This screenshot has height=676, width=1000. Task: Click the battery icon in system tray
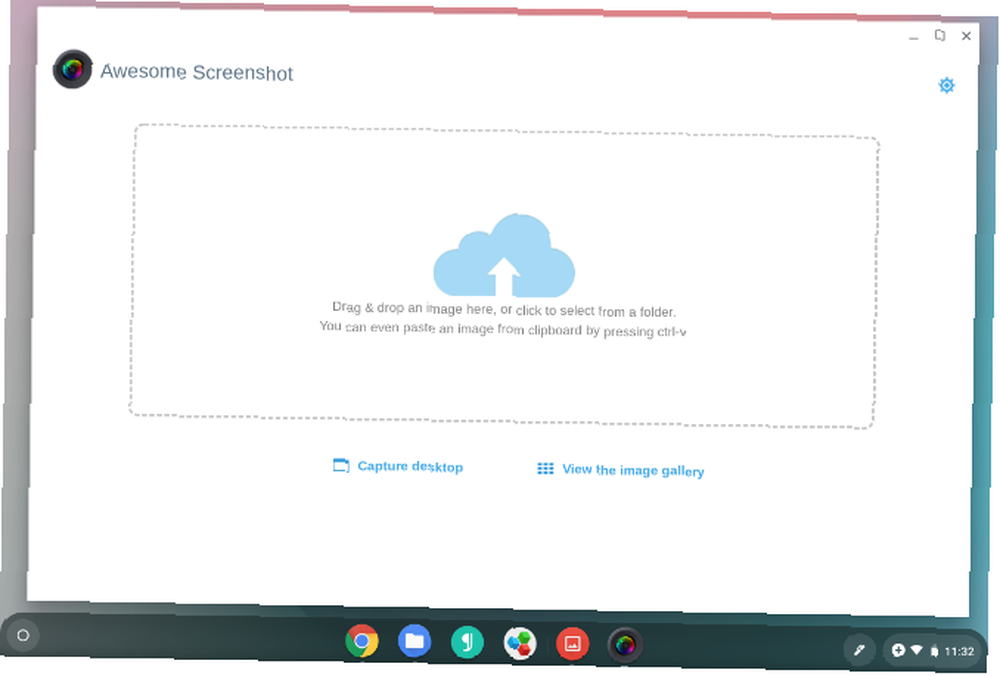[934, 651]
